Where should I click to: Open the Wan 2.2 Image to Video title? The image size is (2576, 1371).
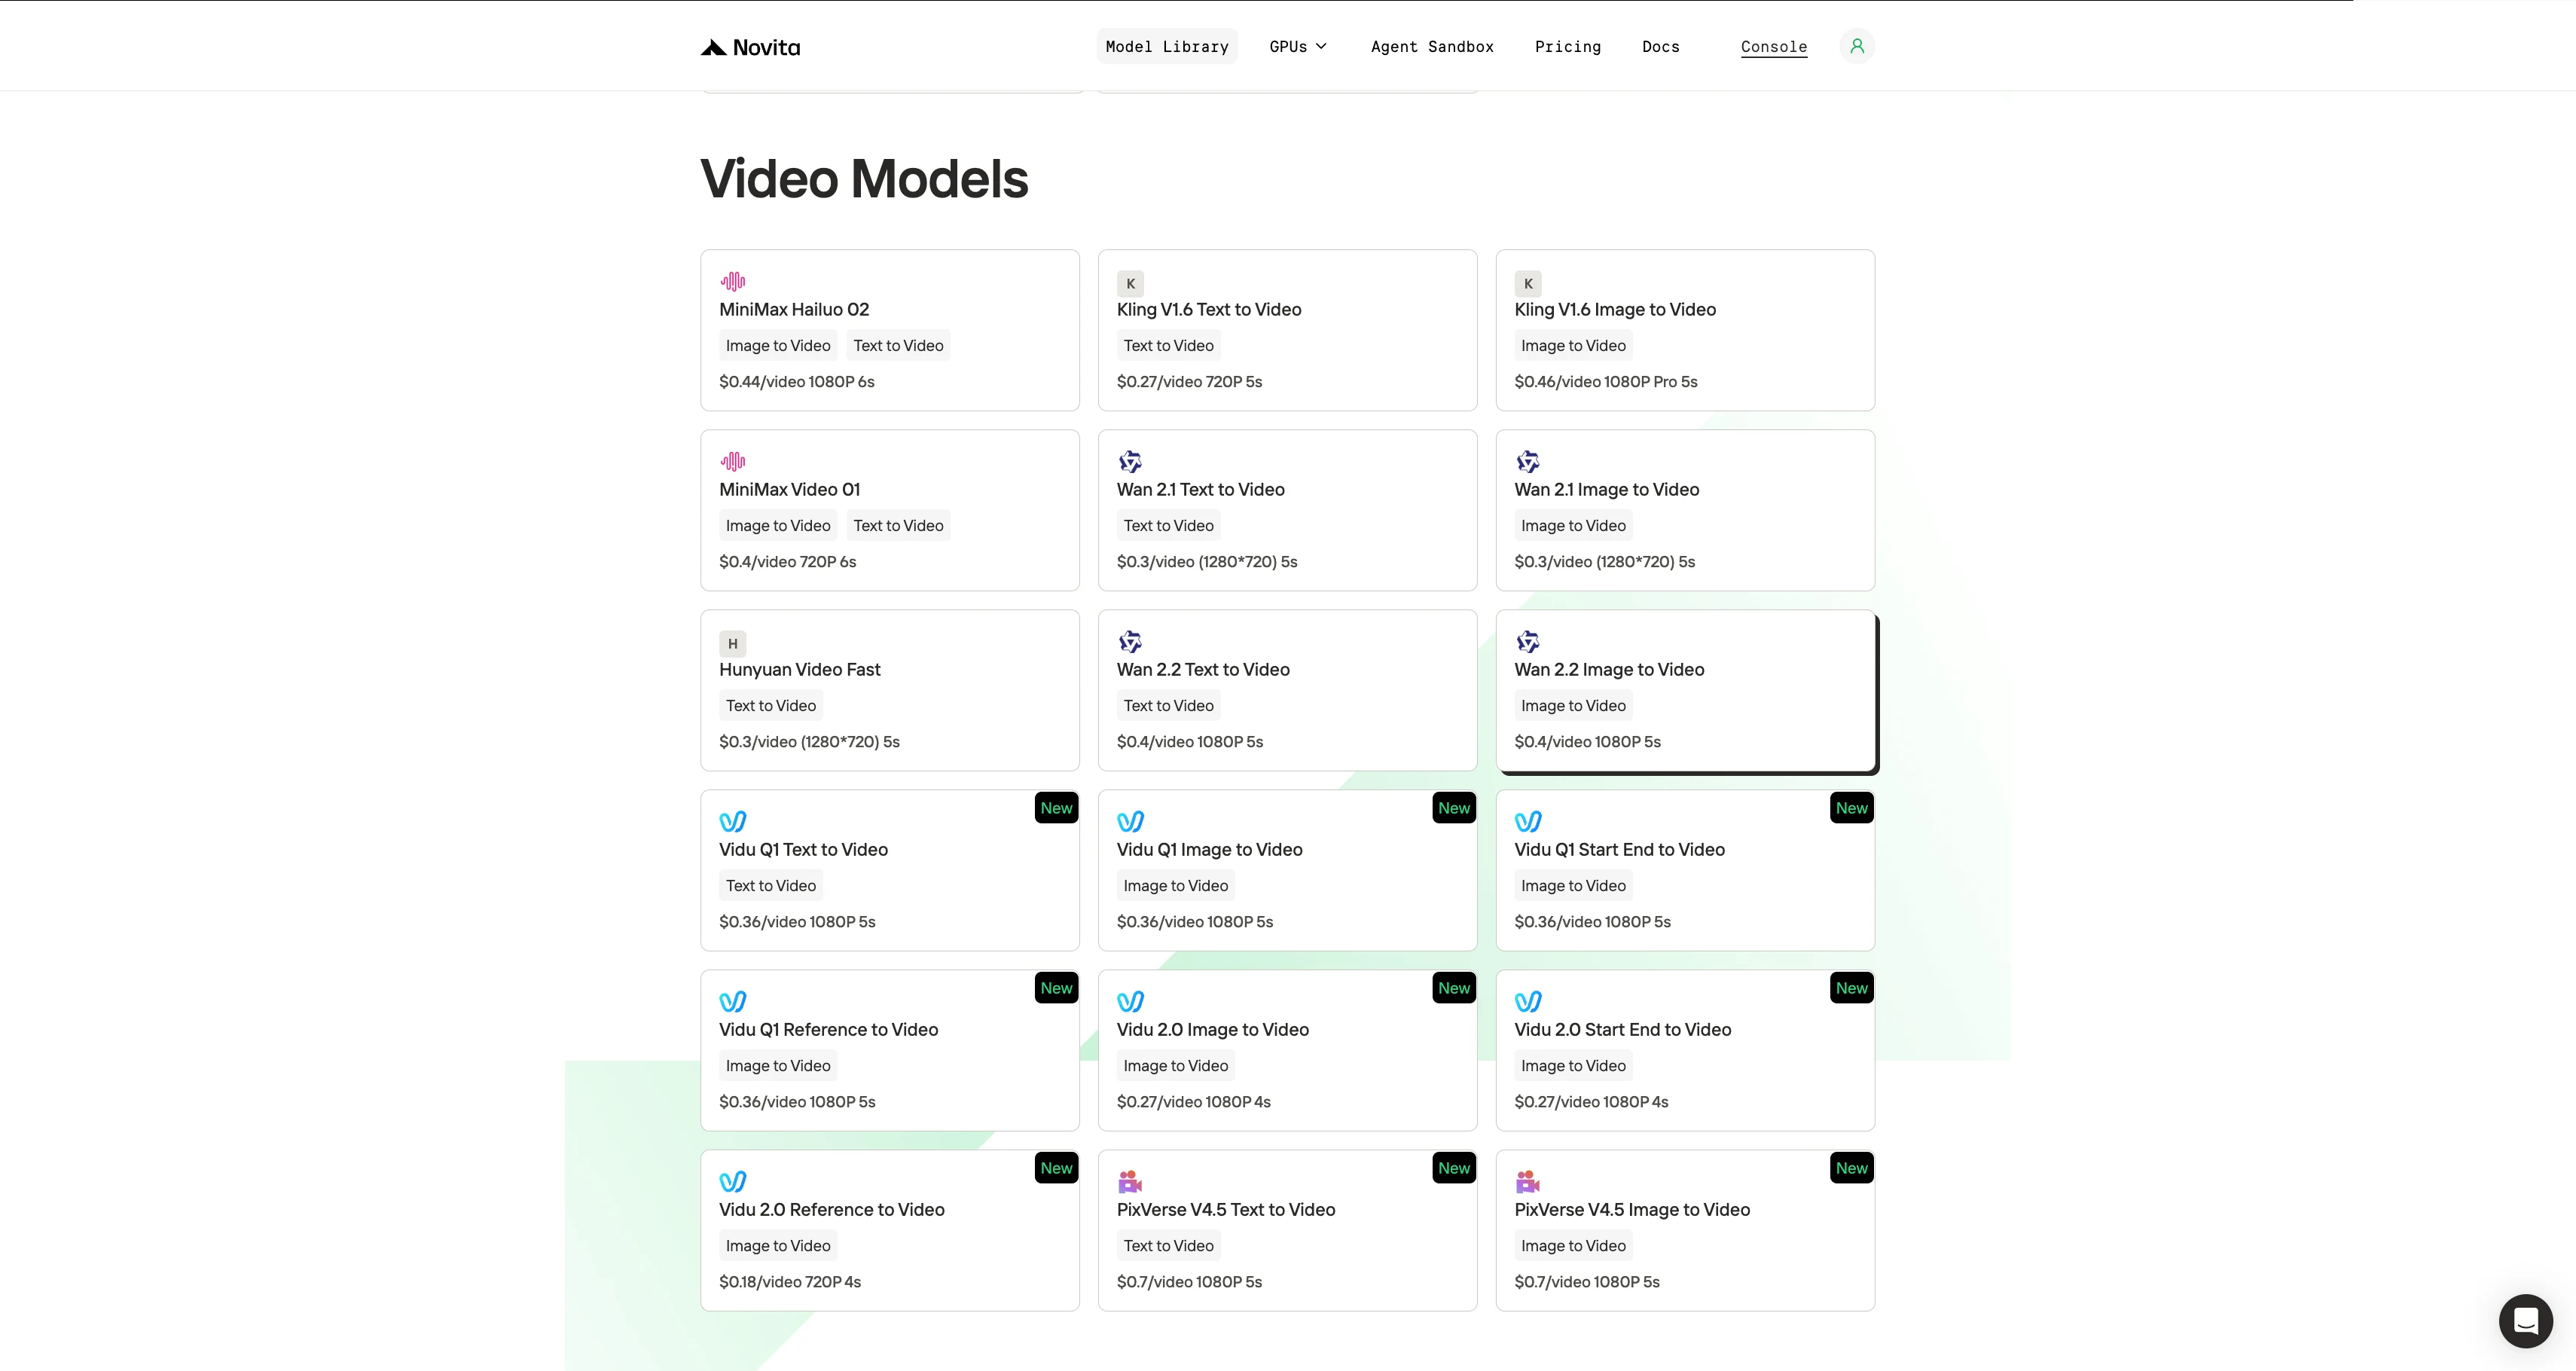coord(1609,670)
